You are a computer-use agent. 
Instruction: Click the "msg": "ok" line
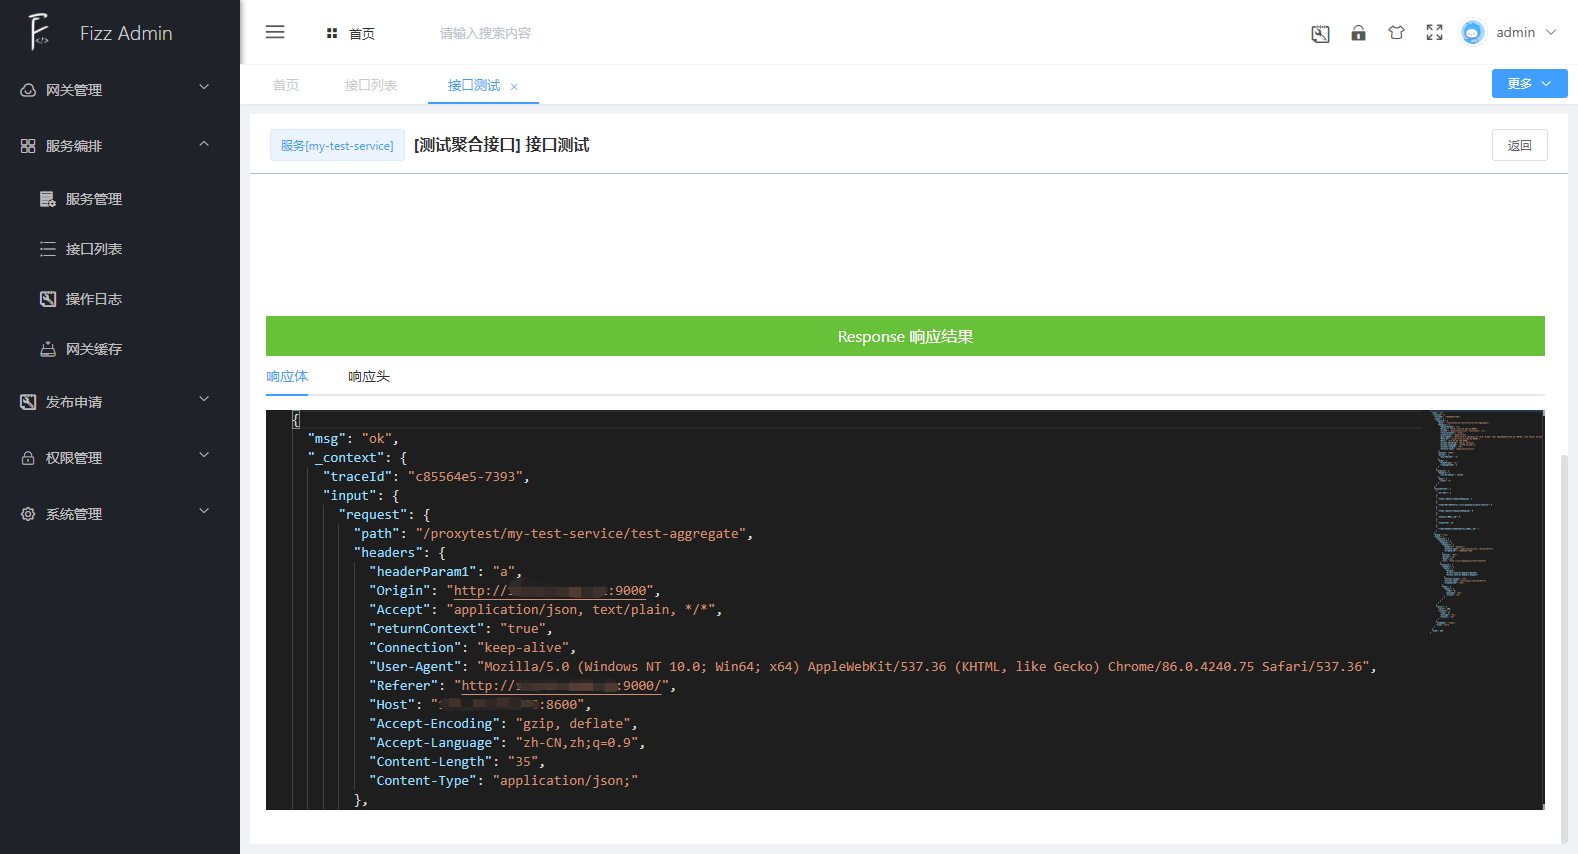353,439
